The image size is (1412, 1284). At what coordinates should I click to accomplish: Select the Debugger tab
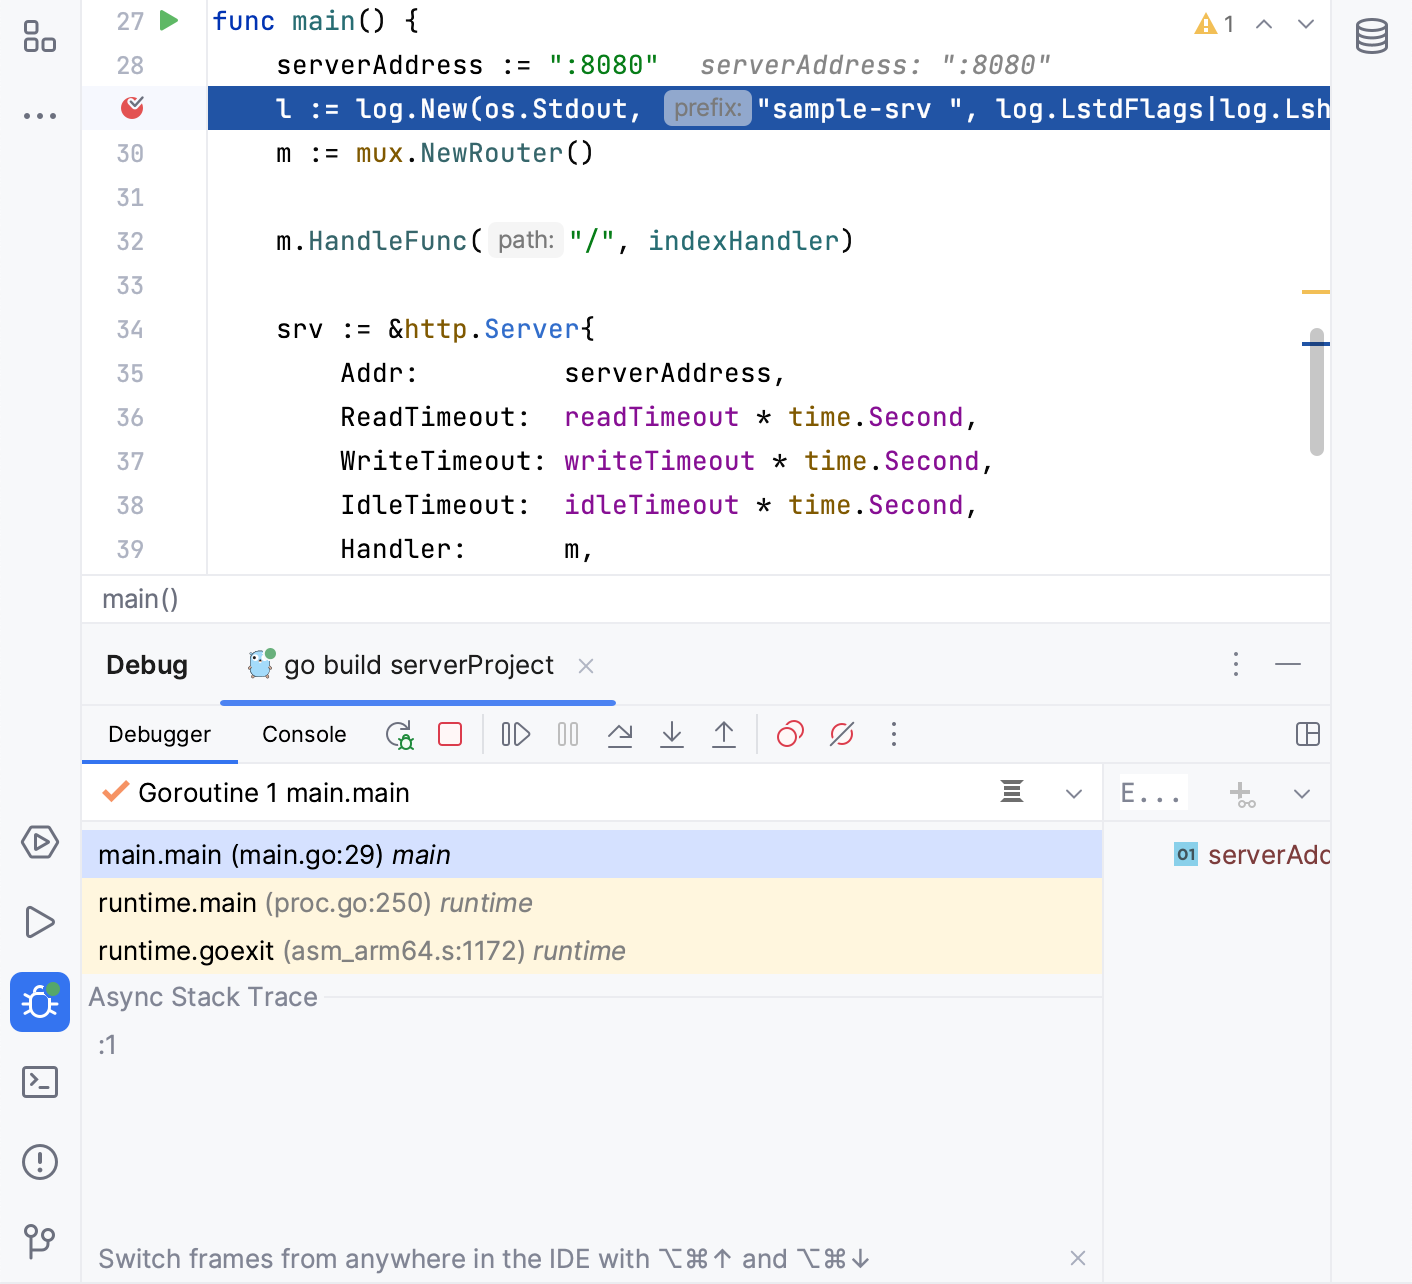coord(159,734)
